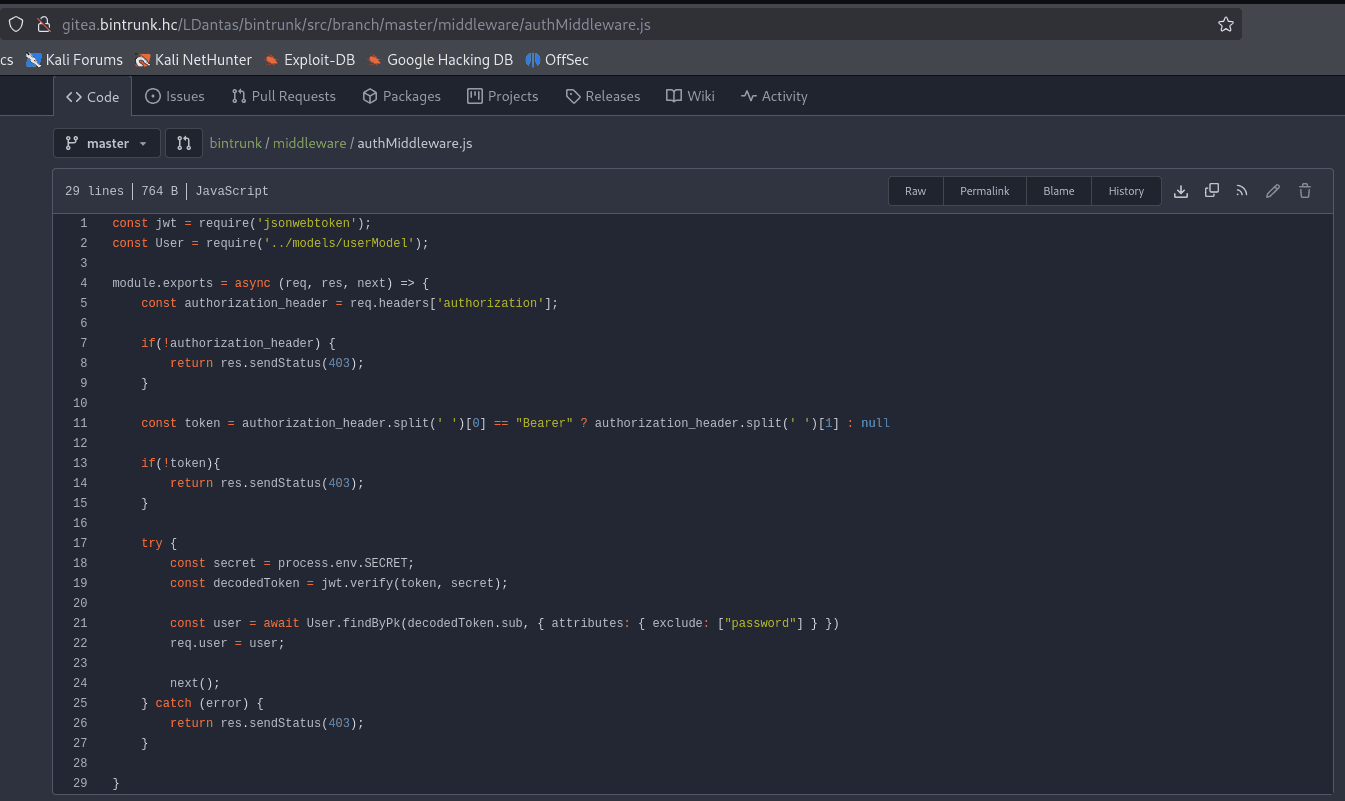Navigate to middleware folder breadcrumb
This screenshot has width=1345, height=801.
point(309,143)
